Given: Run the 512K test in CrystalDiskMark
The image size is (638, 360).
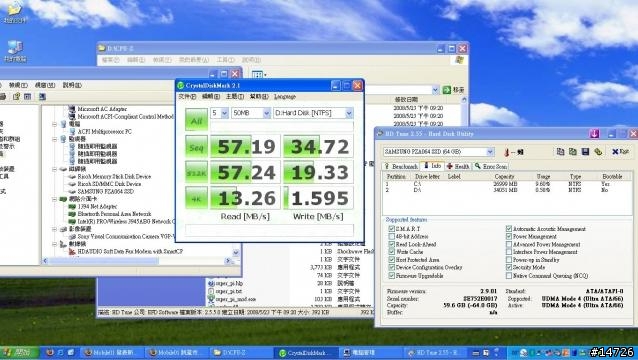Looking at the screenshot, I should 196,172.
